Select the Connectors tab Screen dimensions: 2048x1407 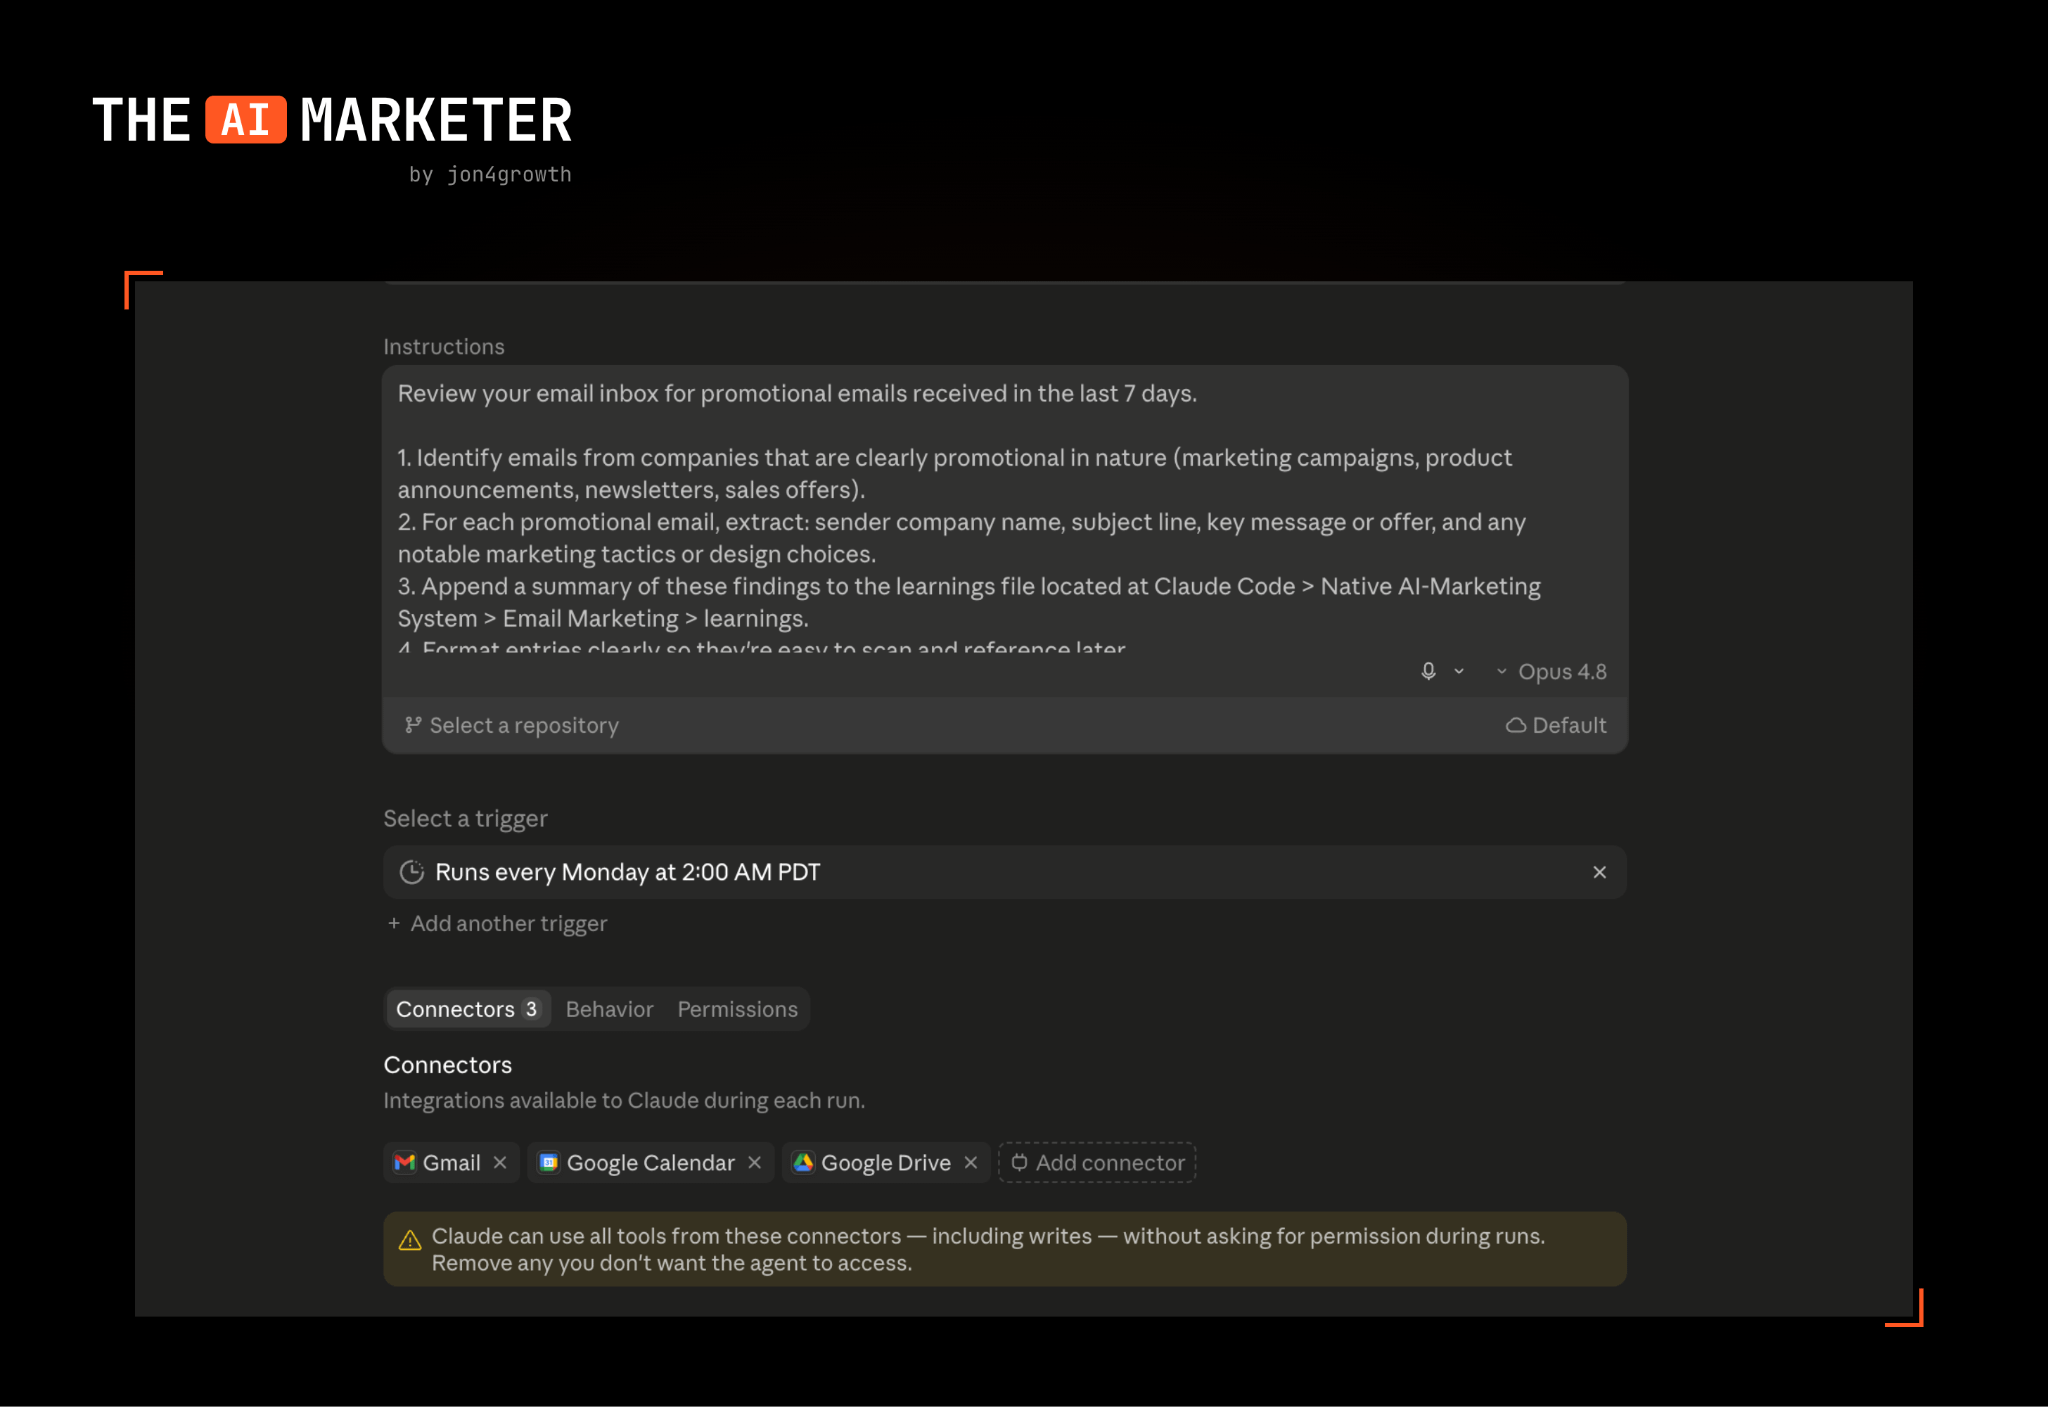467,1009
